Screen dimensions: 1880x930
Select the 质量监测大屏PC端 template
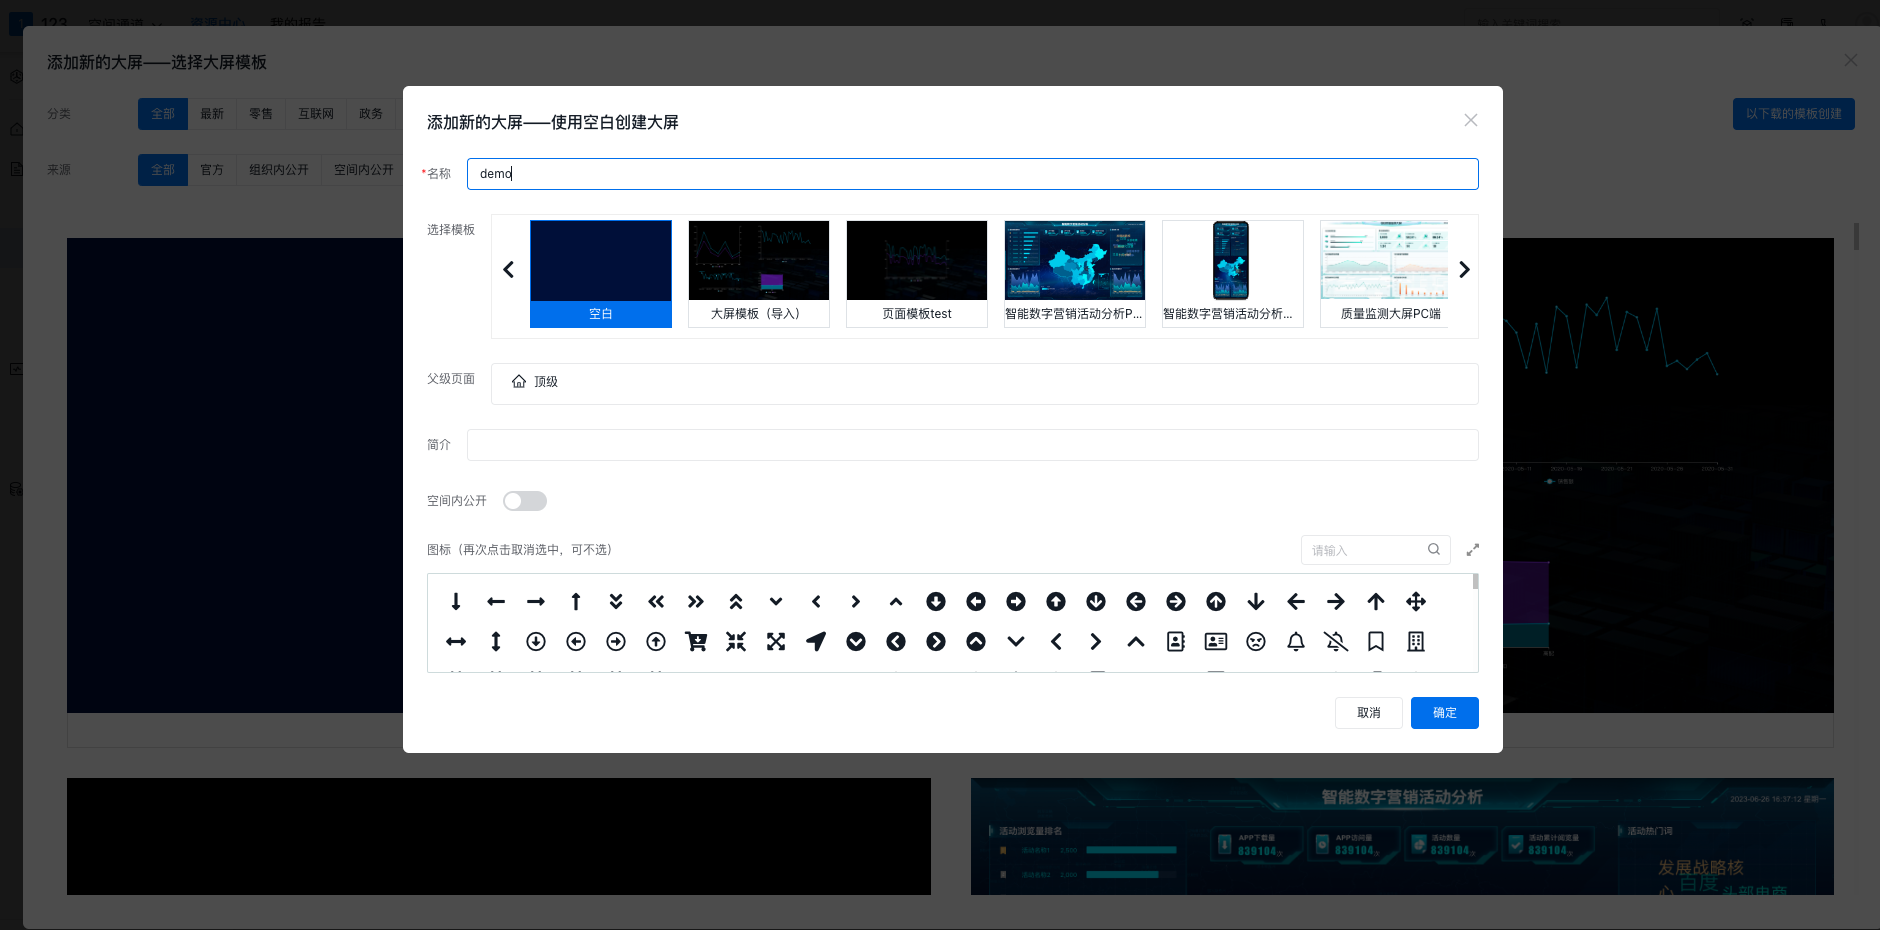1384,274
